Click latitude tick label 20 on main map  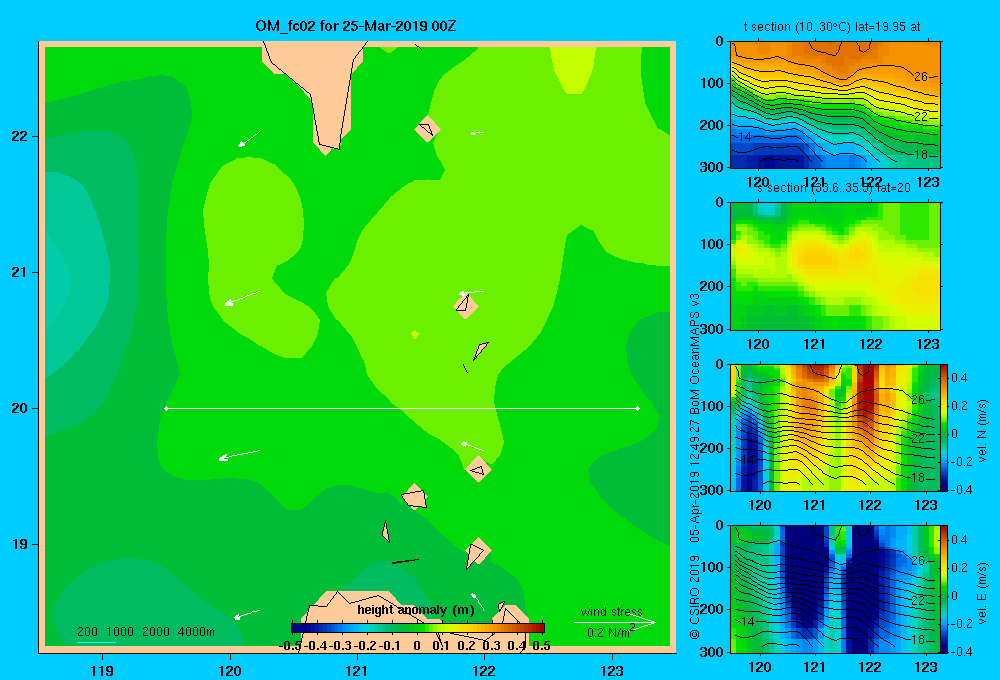[x=20, y=408]
